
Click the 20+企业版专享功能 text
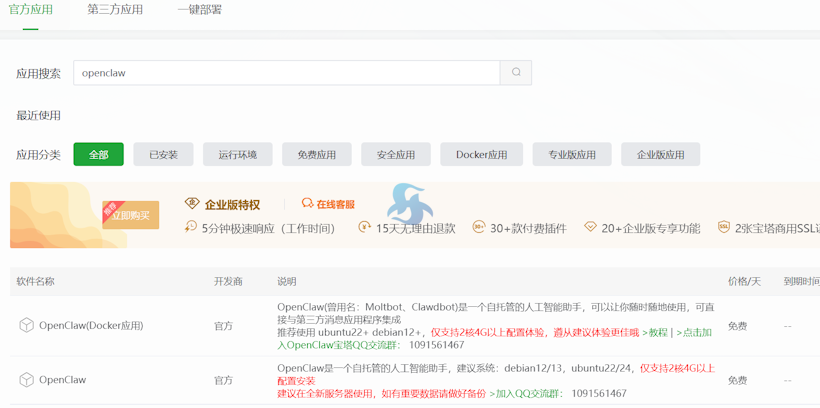tap(651, 228)
